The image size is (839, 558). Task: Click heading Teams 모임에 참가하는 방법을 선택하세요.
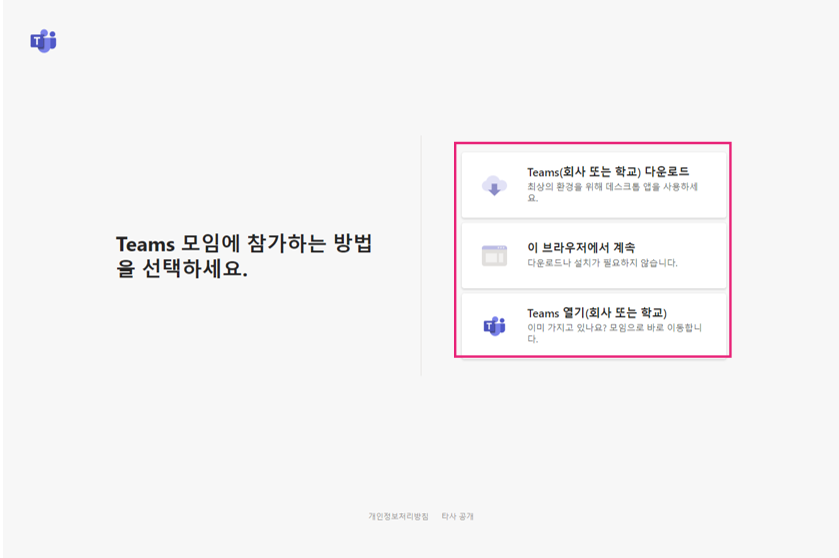point(244,256)
